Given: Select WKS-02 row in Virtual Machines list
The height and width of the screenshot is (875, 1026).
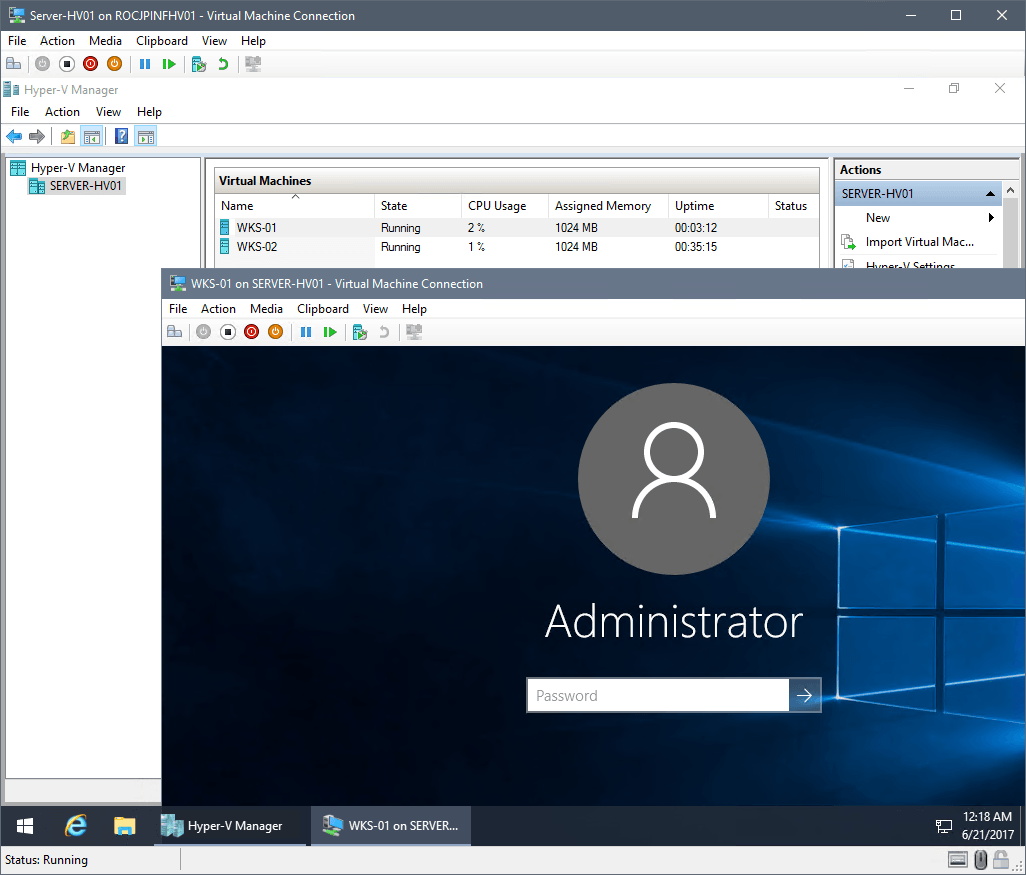Looking at the screenshot, I should [x=517, y=247].
